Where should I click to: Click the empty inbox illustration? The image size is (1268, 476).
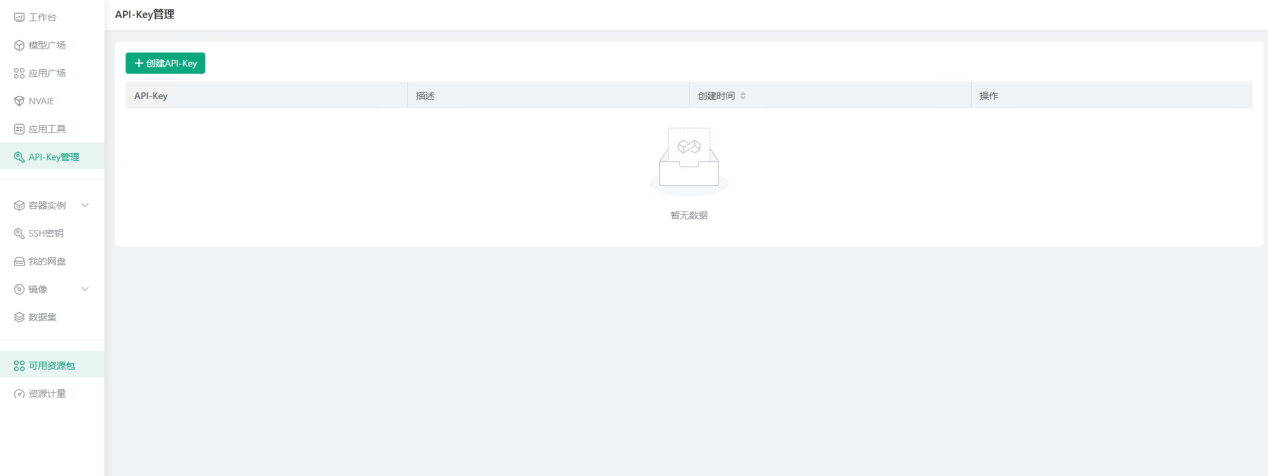tap(688, 160)
